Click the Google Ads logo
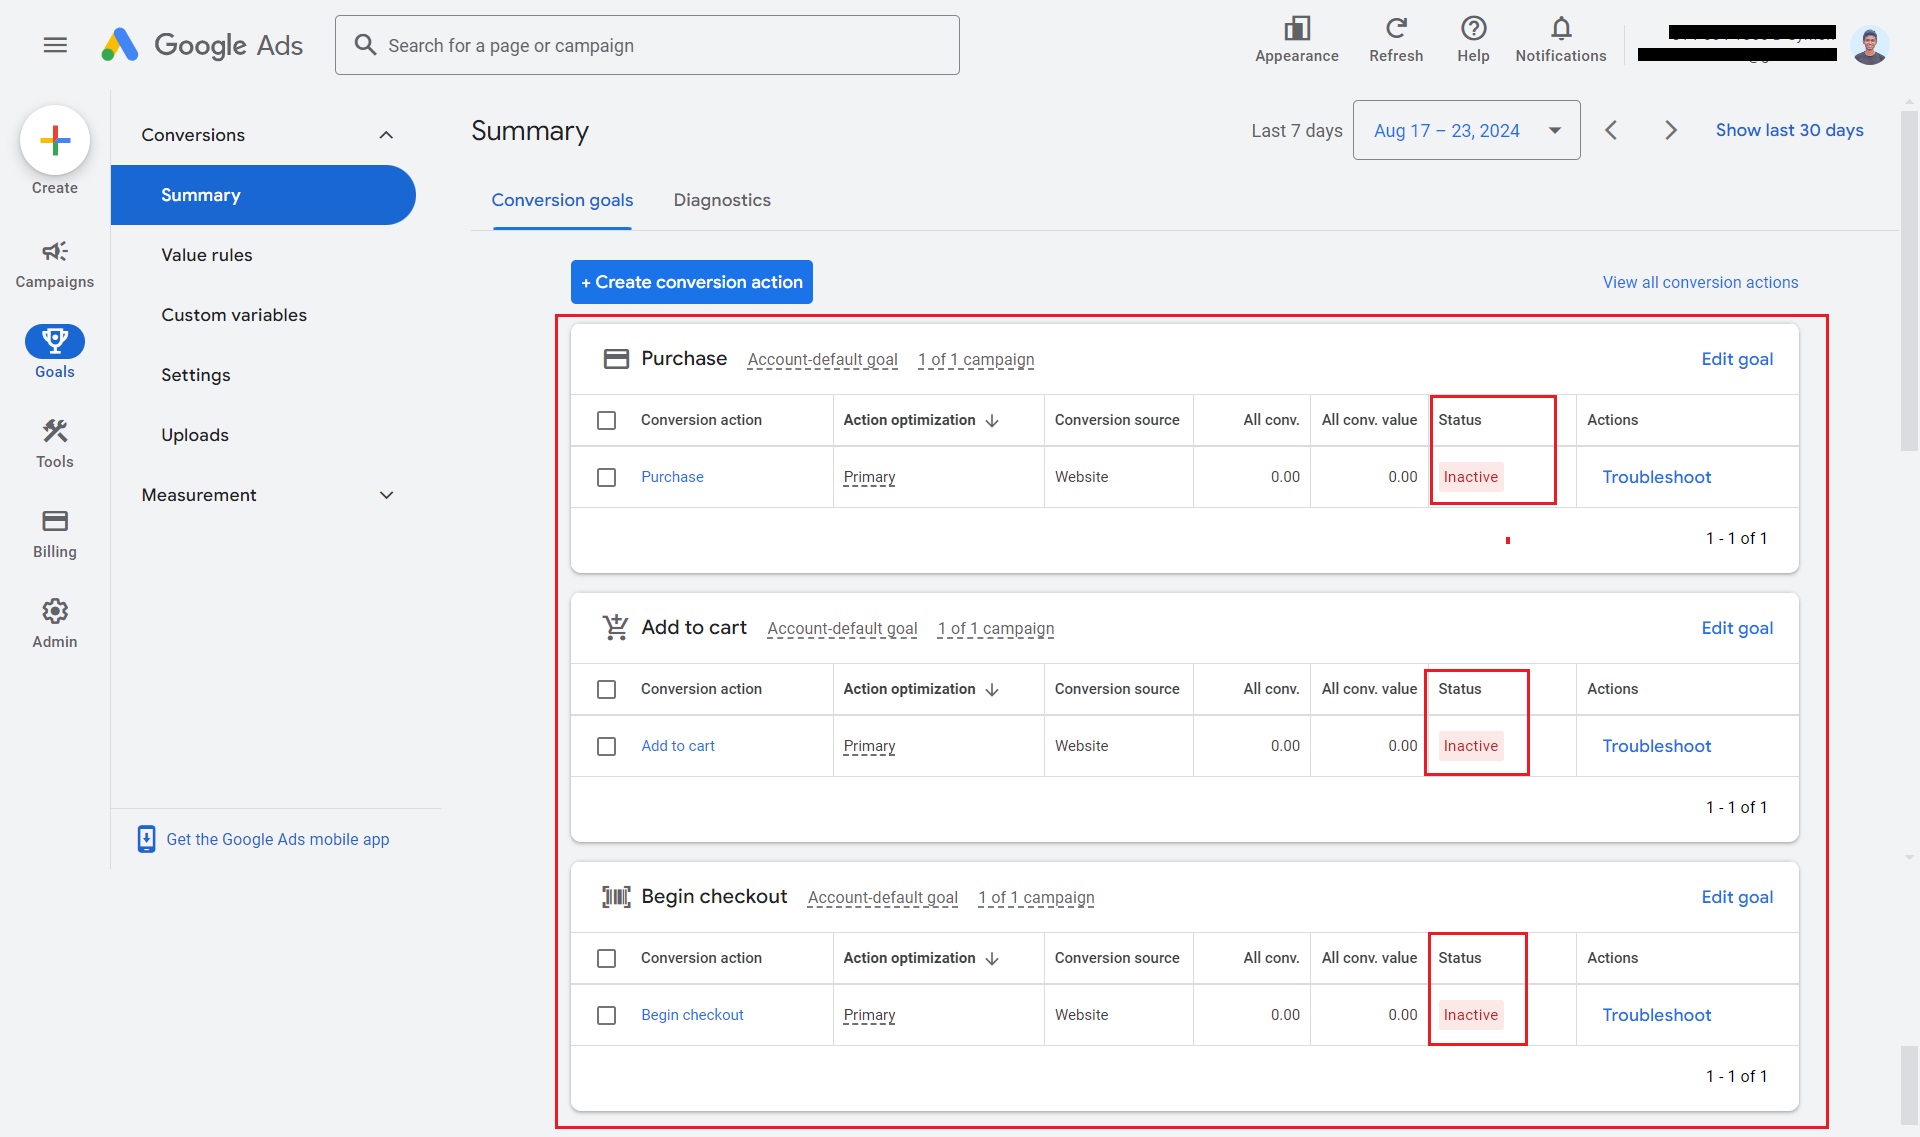Image resolution: width=1920 pixels, height=1137 pixels. coord(201,45)
